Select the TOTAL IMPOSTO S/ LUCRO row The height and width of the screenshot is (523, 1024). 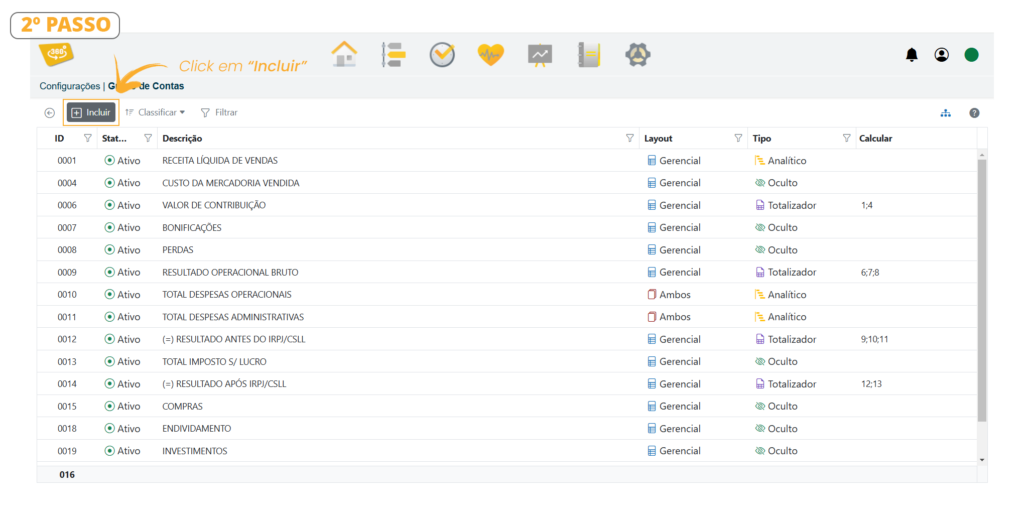(x=507, y=362)
